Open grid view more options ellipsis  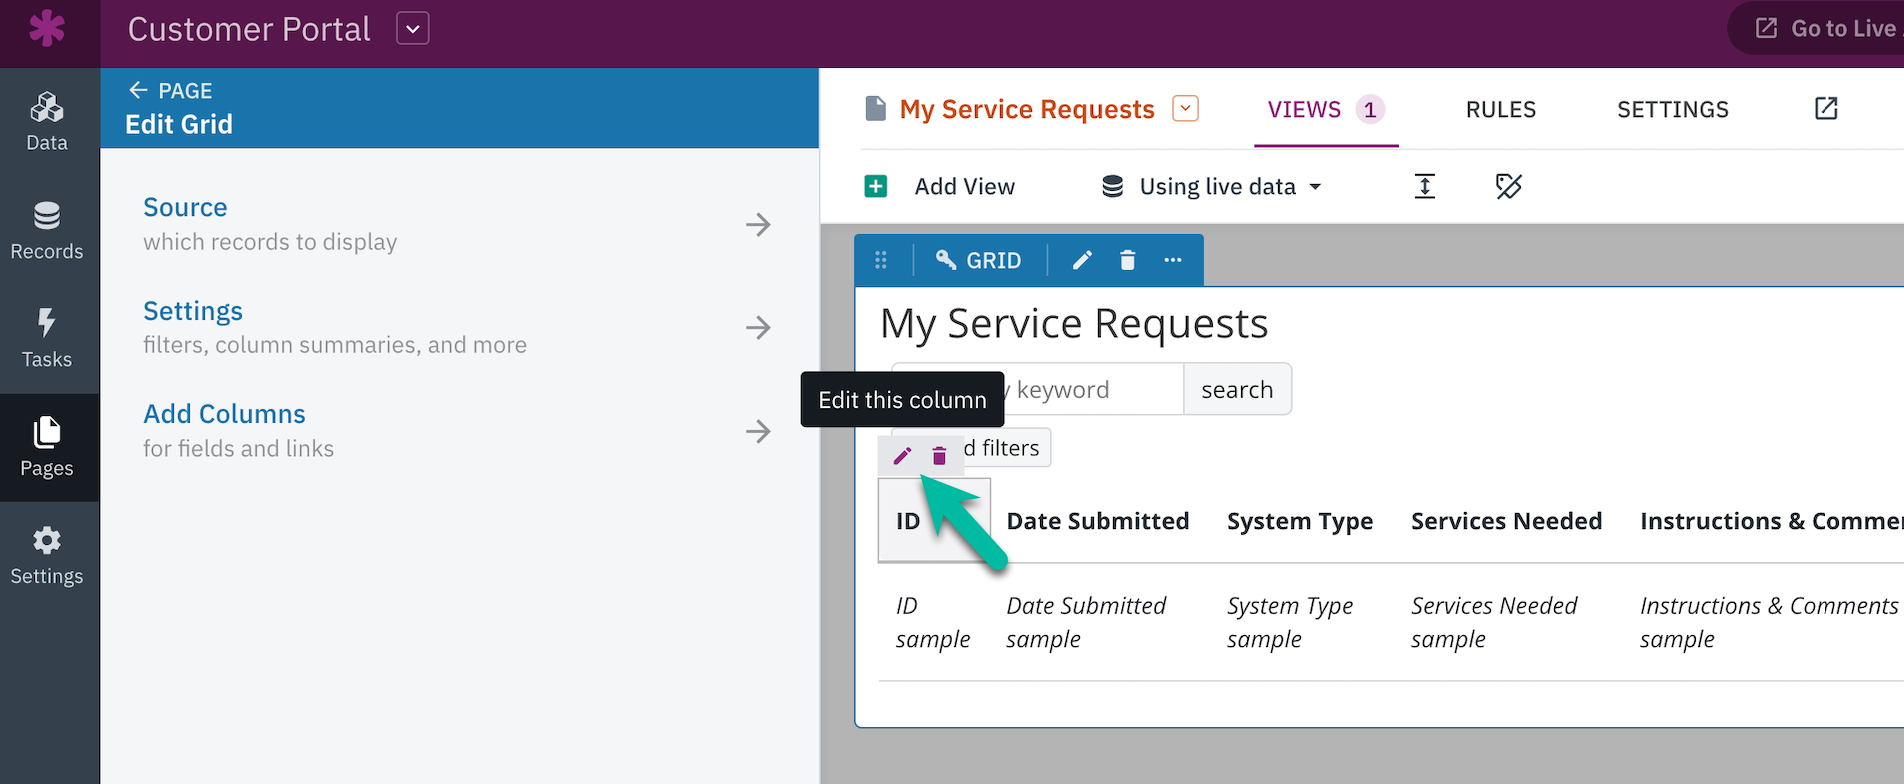[1173, 260]
